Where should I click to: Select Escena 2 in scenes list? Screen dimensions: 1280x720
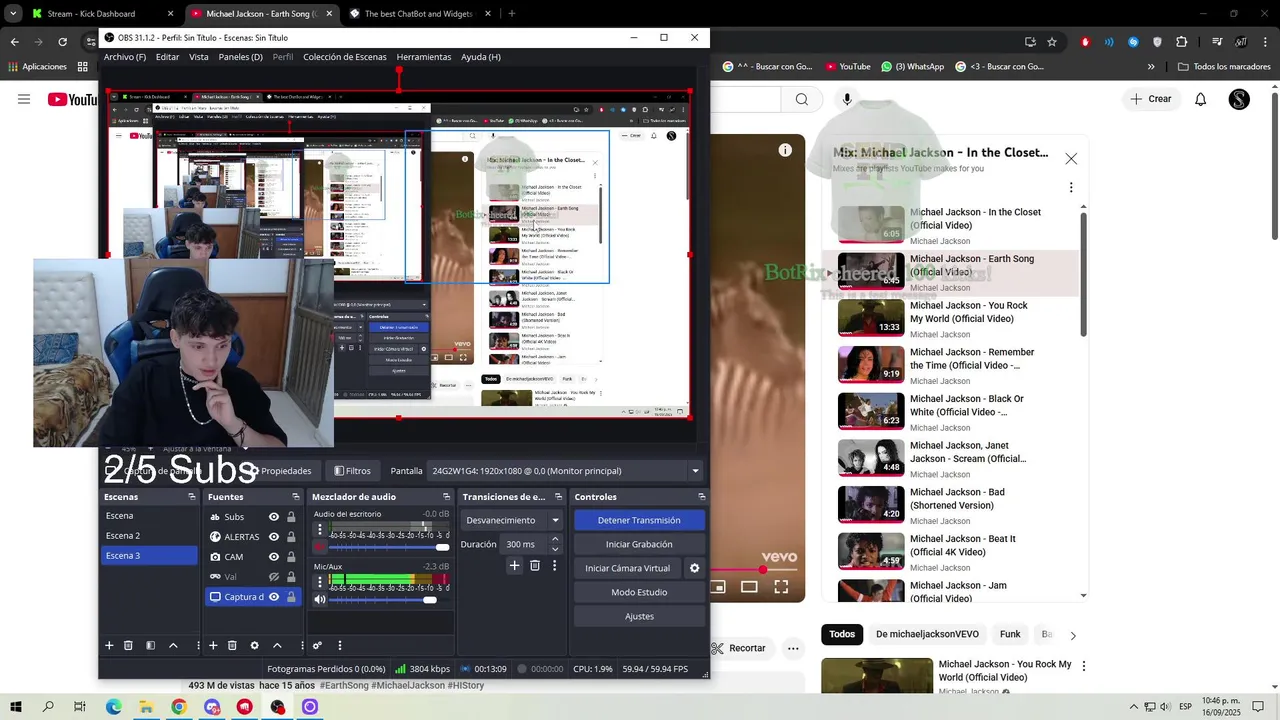[150, 536]
